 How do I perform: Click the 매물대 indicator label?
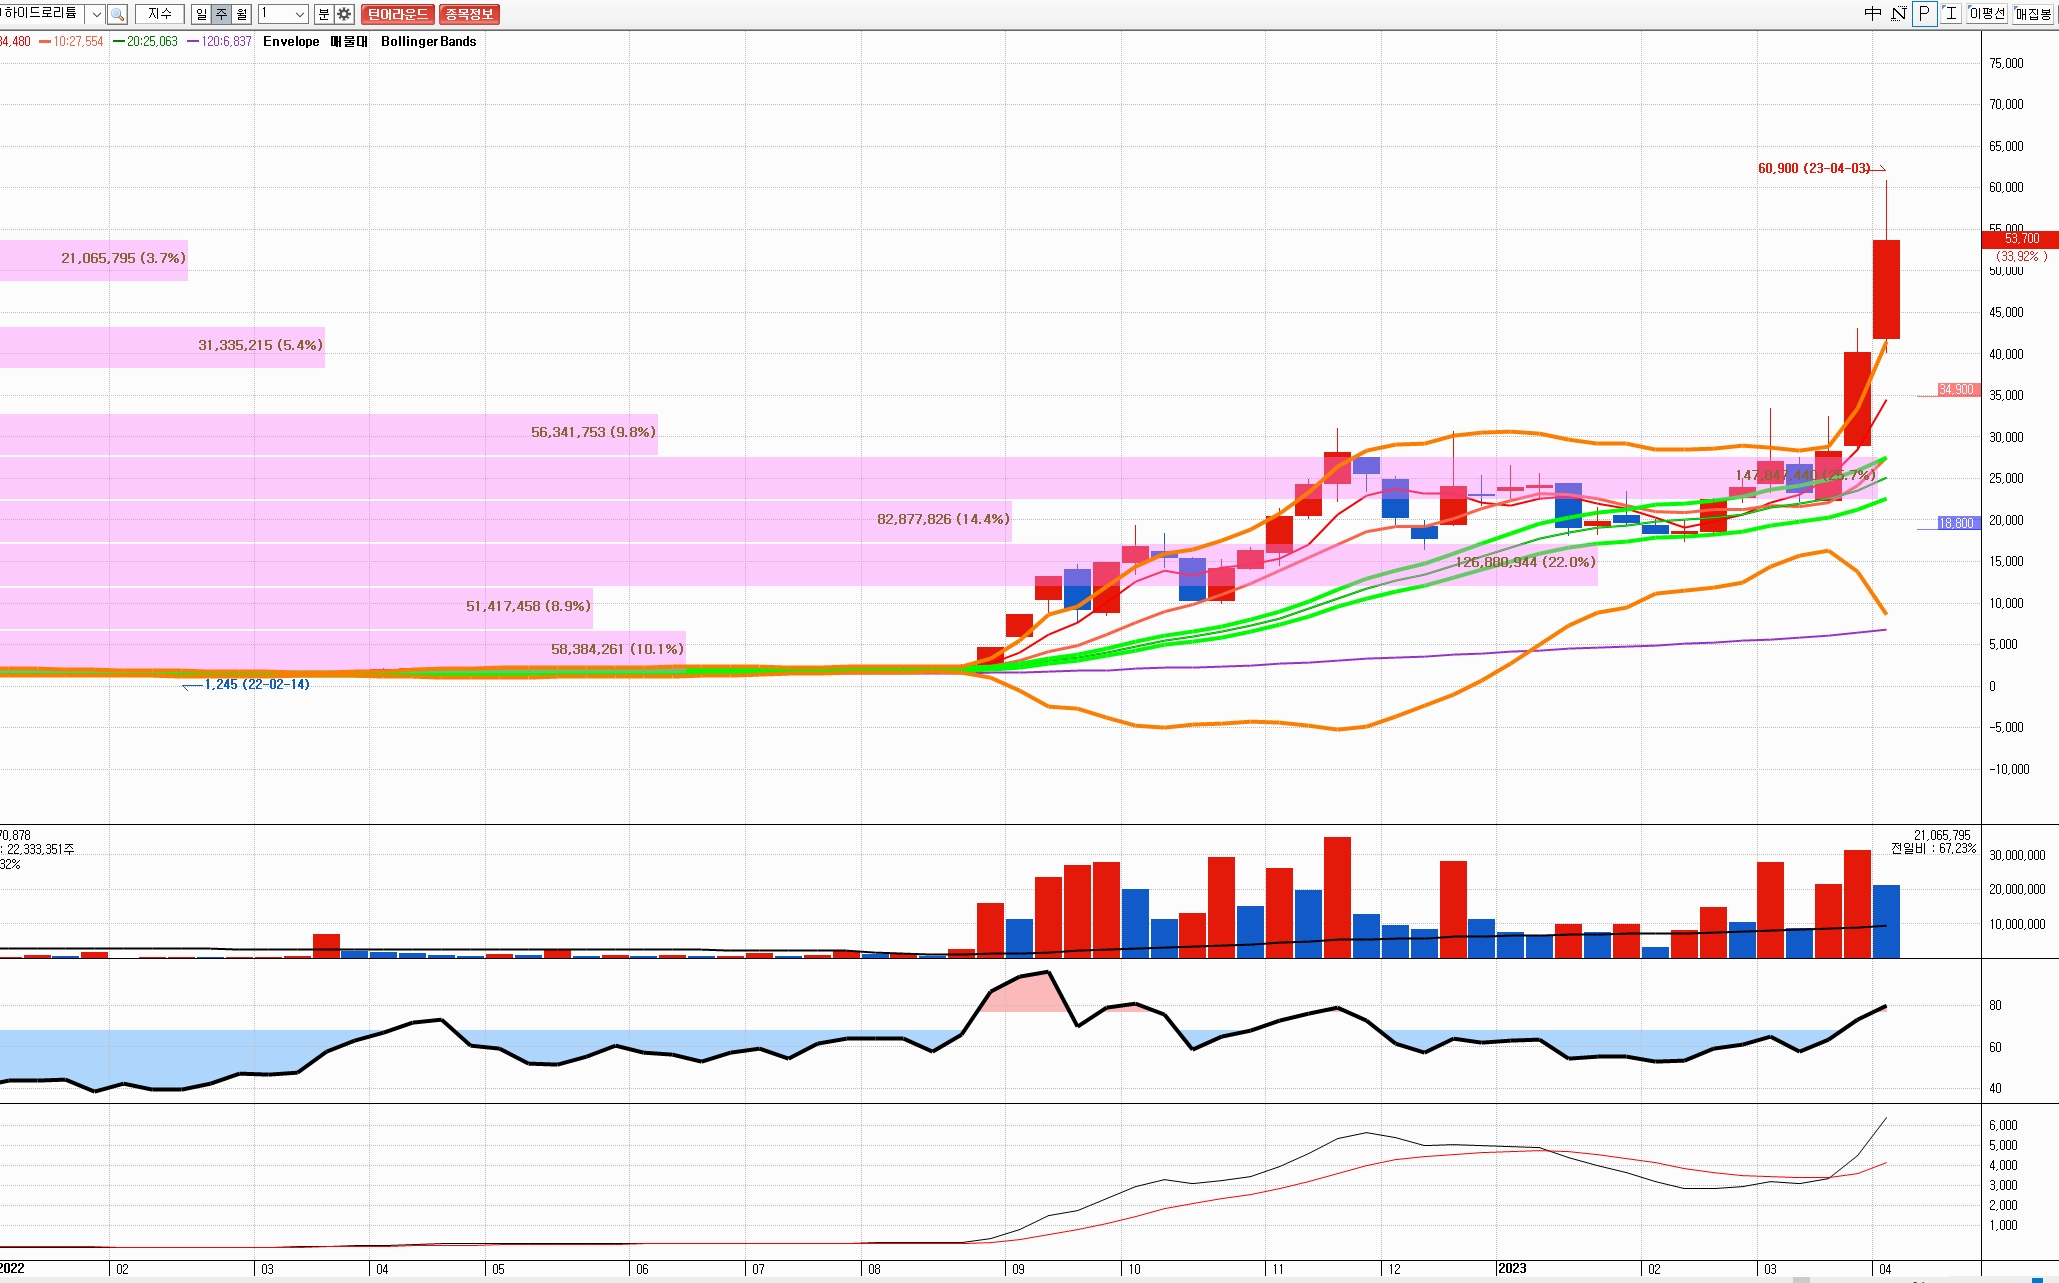click(349, 41)
